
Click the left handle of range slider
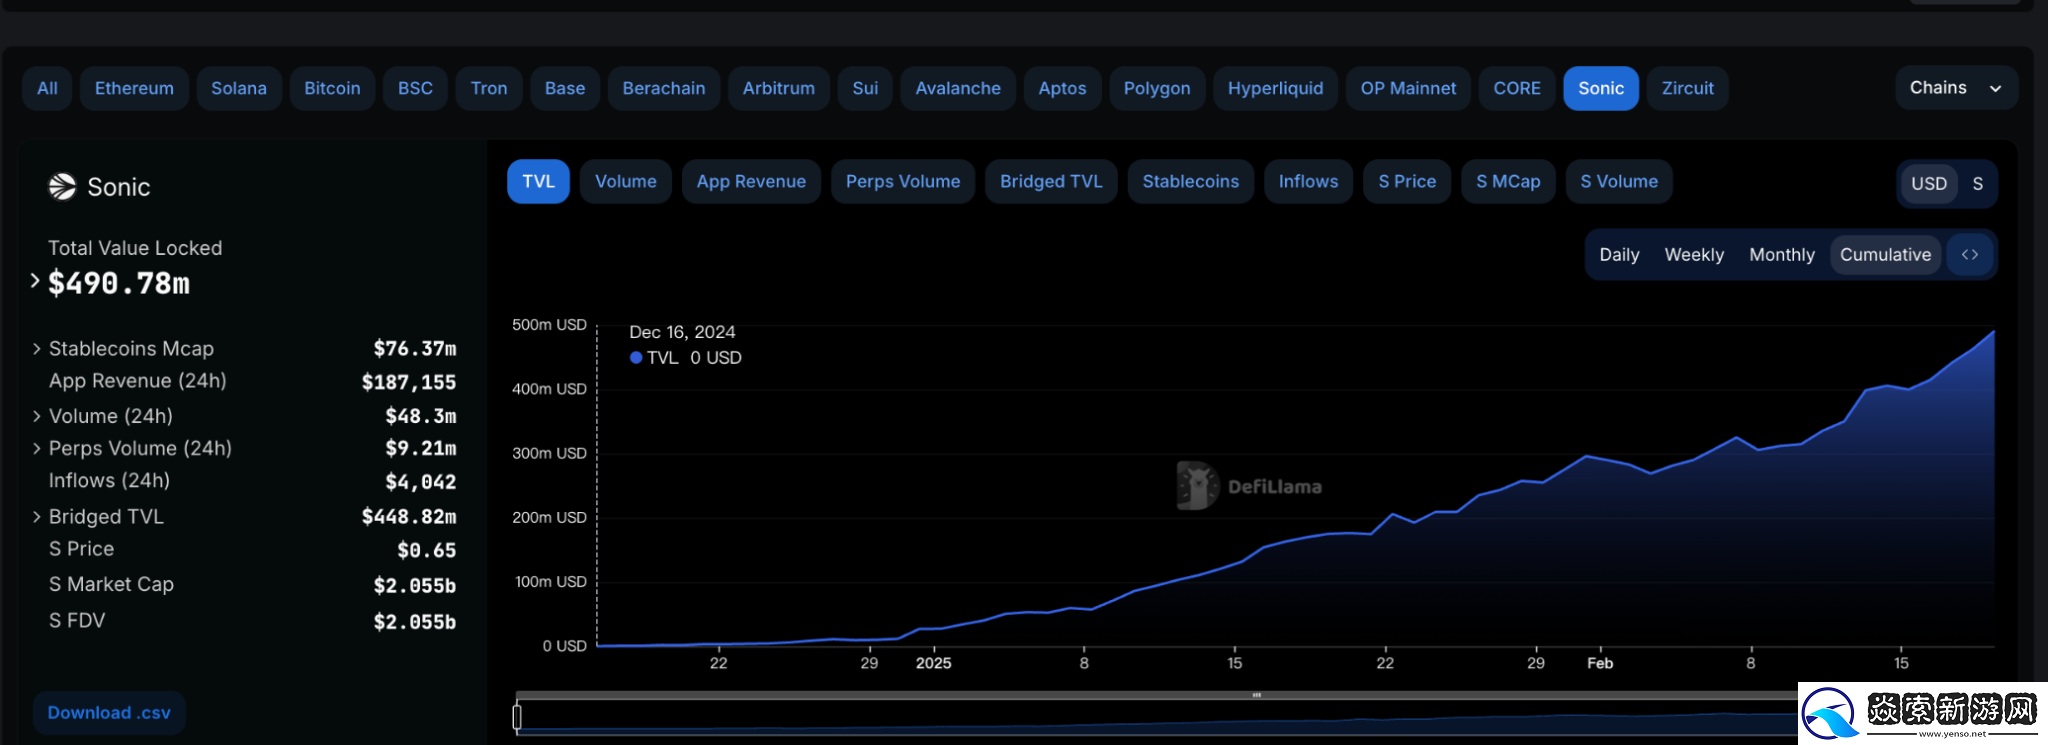517,717
